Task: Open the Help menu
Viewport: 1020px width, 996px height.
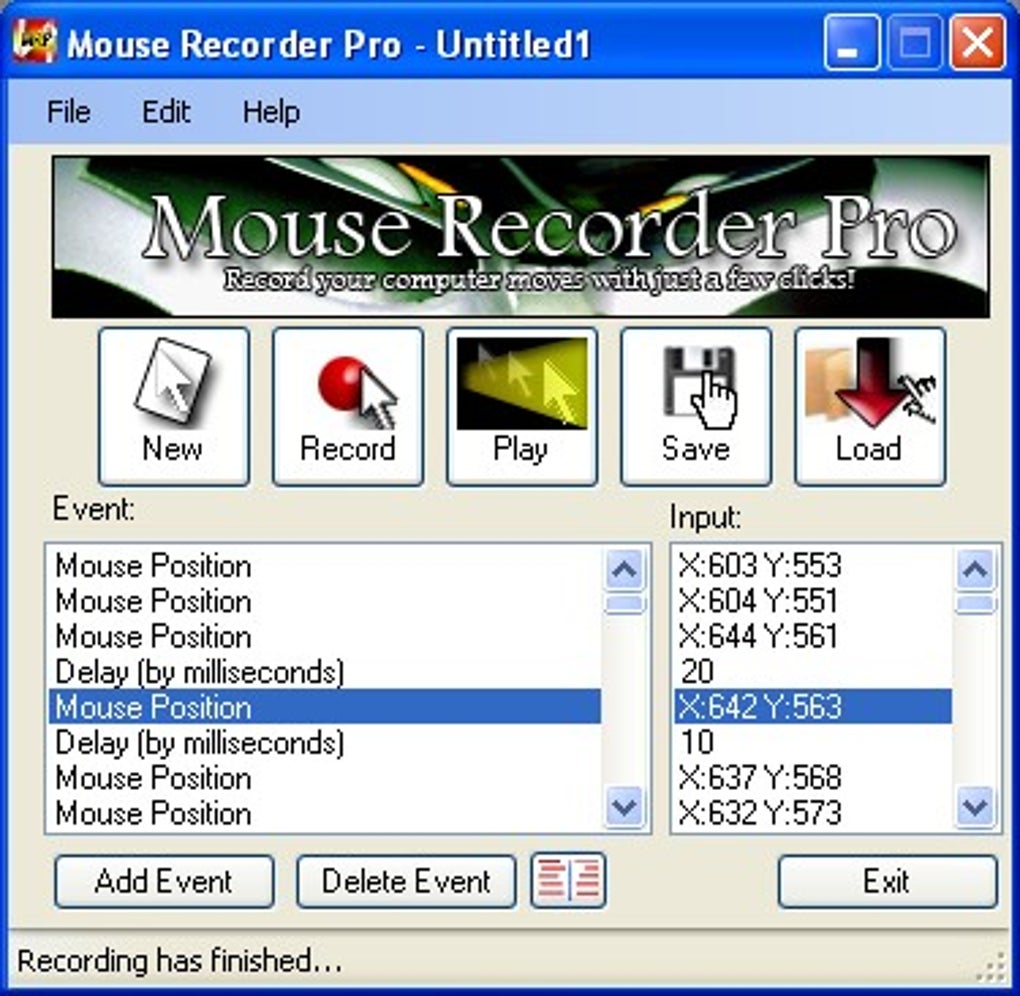Action: 271,112
